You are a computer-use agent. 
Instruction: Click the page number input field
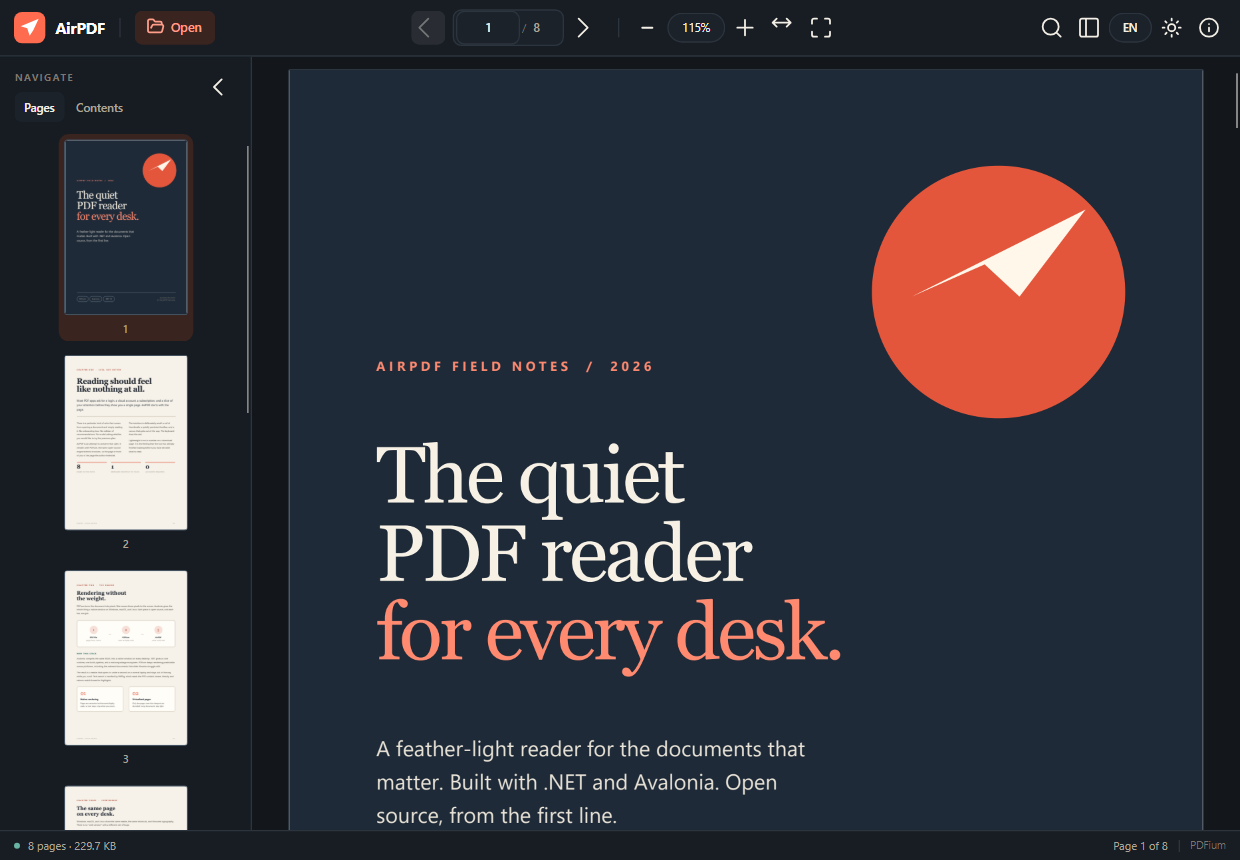coord(488,28)
